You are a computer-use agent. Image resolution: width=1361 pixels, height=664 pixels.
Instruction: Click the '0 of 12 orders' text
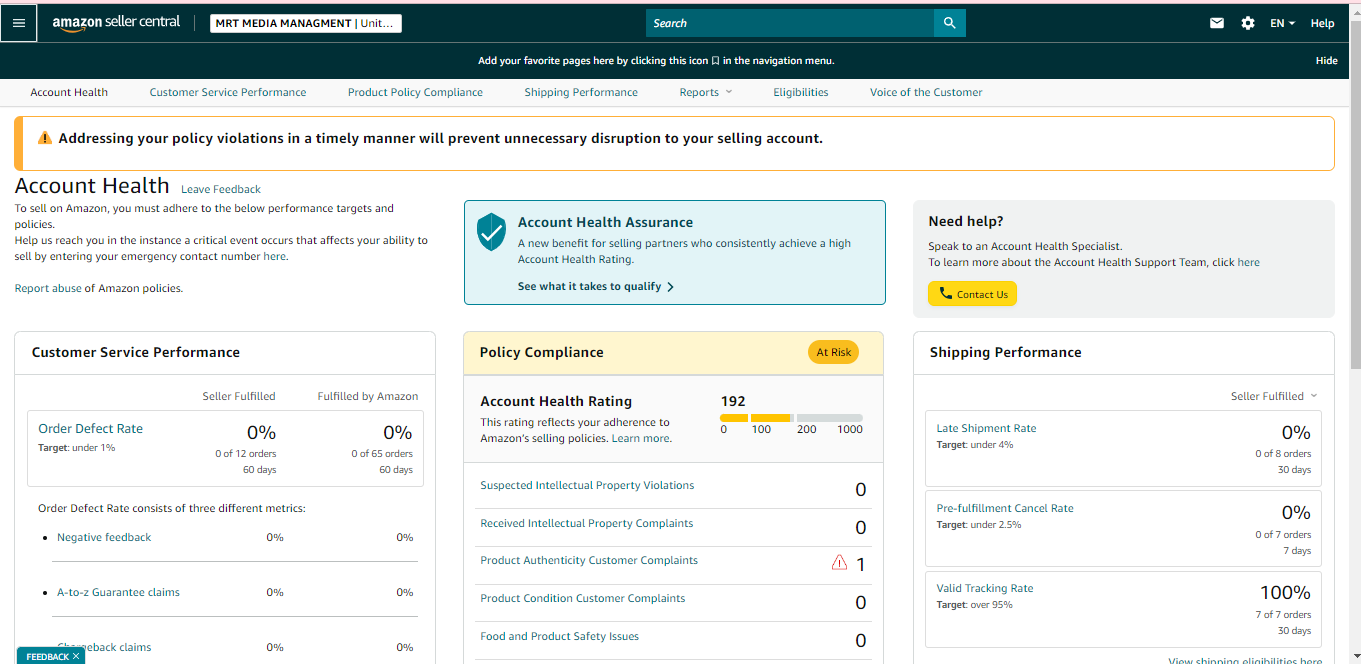pyautogui.click(x=245, y=454)
